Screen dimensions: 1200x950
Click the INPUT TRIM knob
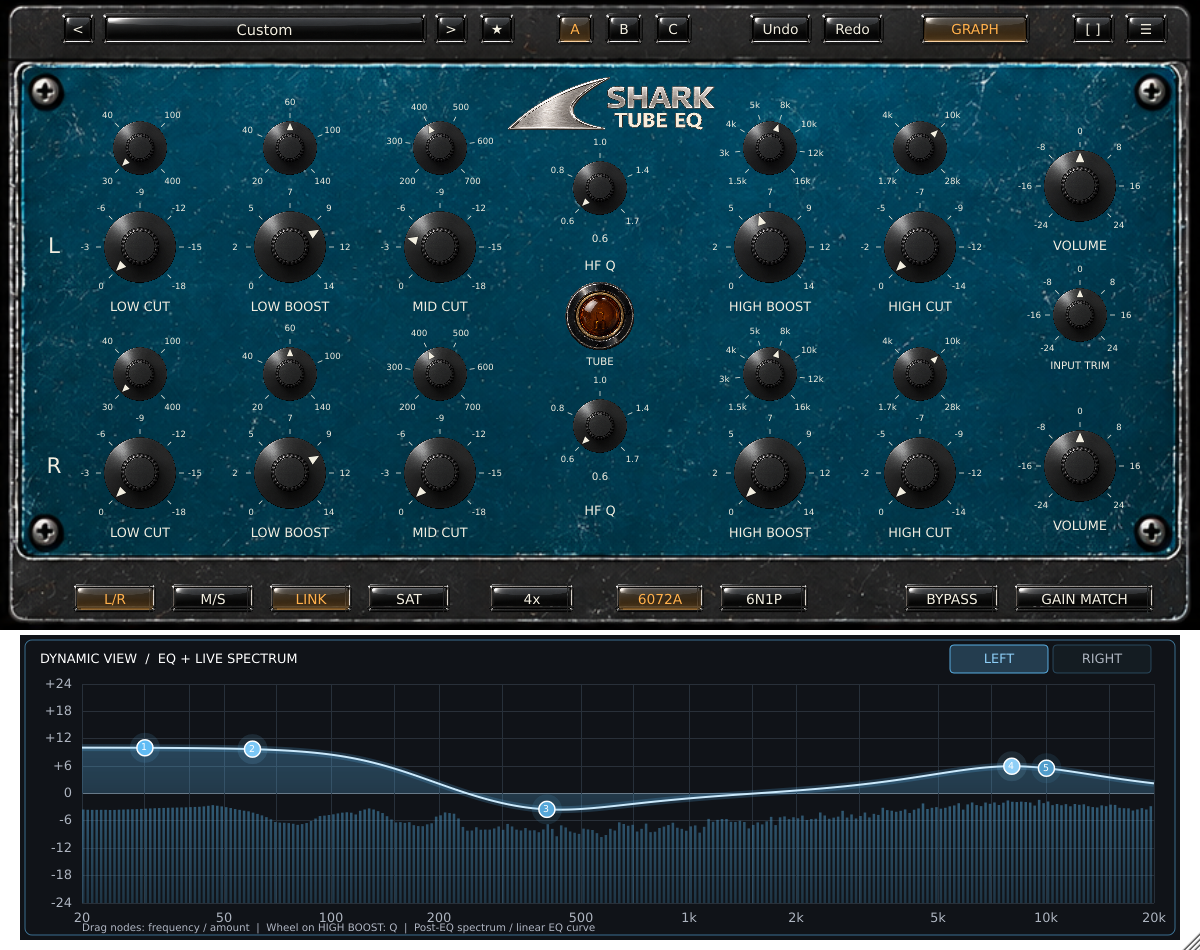1080,315
